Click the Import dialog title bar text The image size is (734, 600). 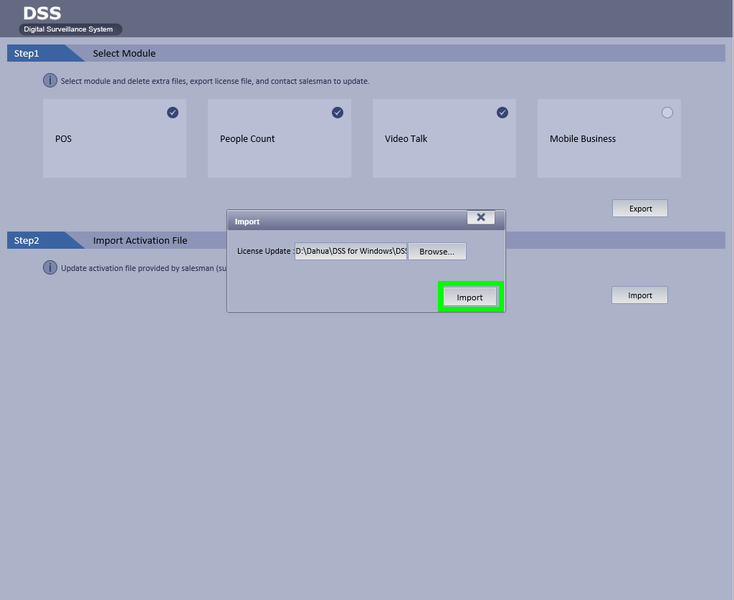tap(247, 221)
